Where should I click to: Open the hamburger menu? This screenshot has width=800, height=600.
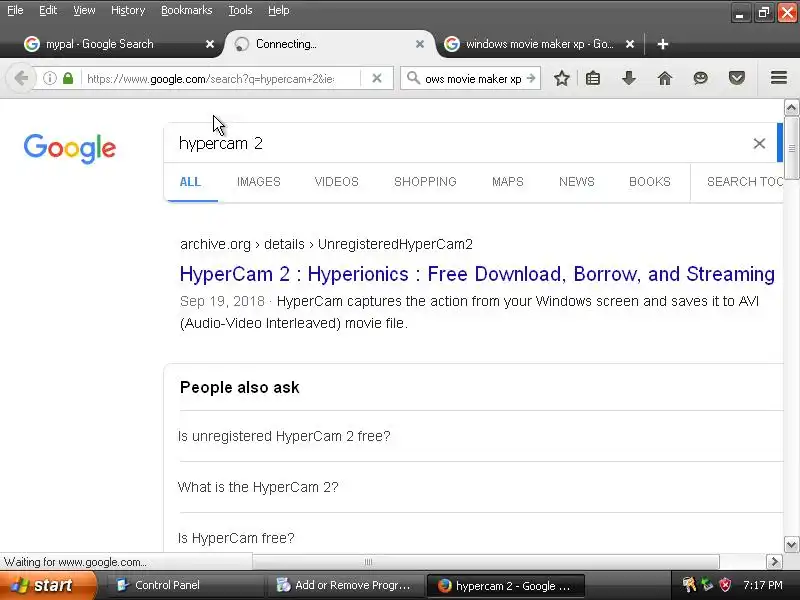pos(779,78)
